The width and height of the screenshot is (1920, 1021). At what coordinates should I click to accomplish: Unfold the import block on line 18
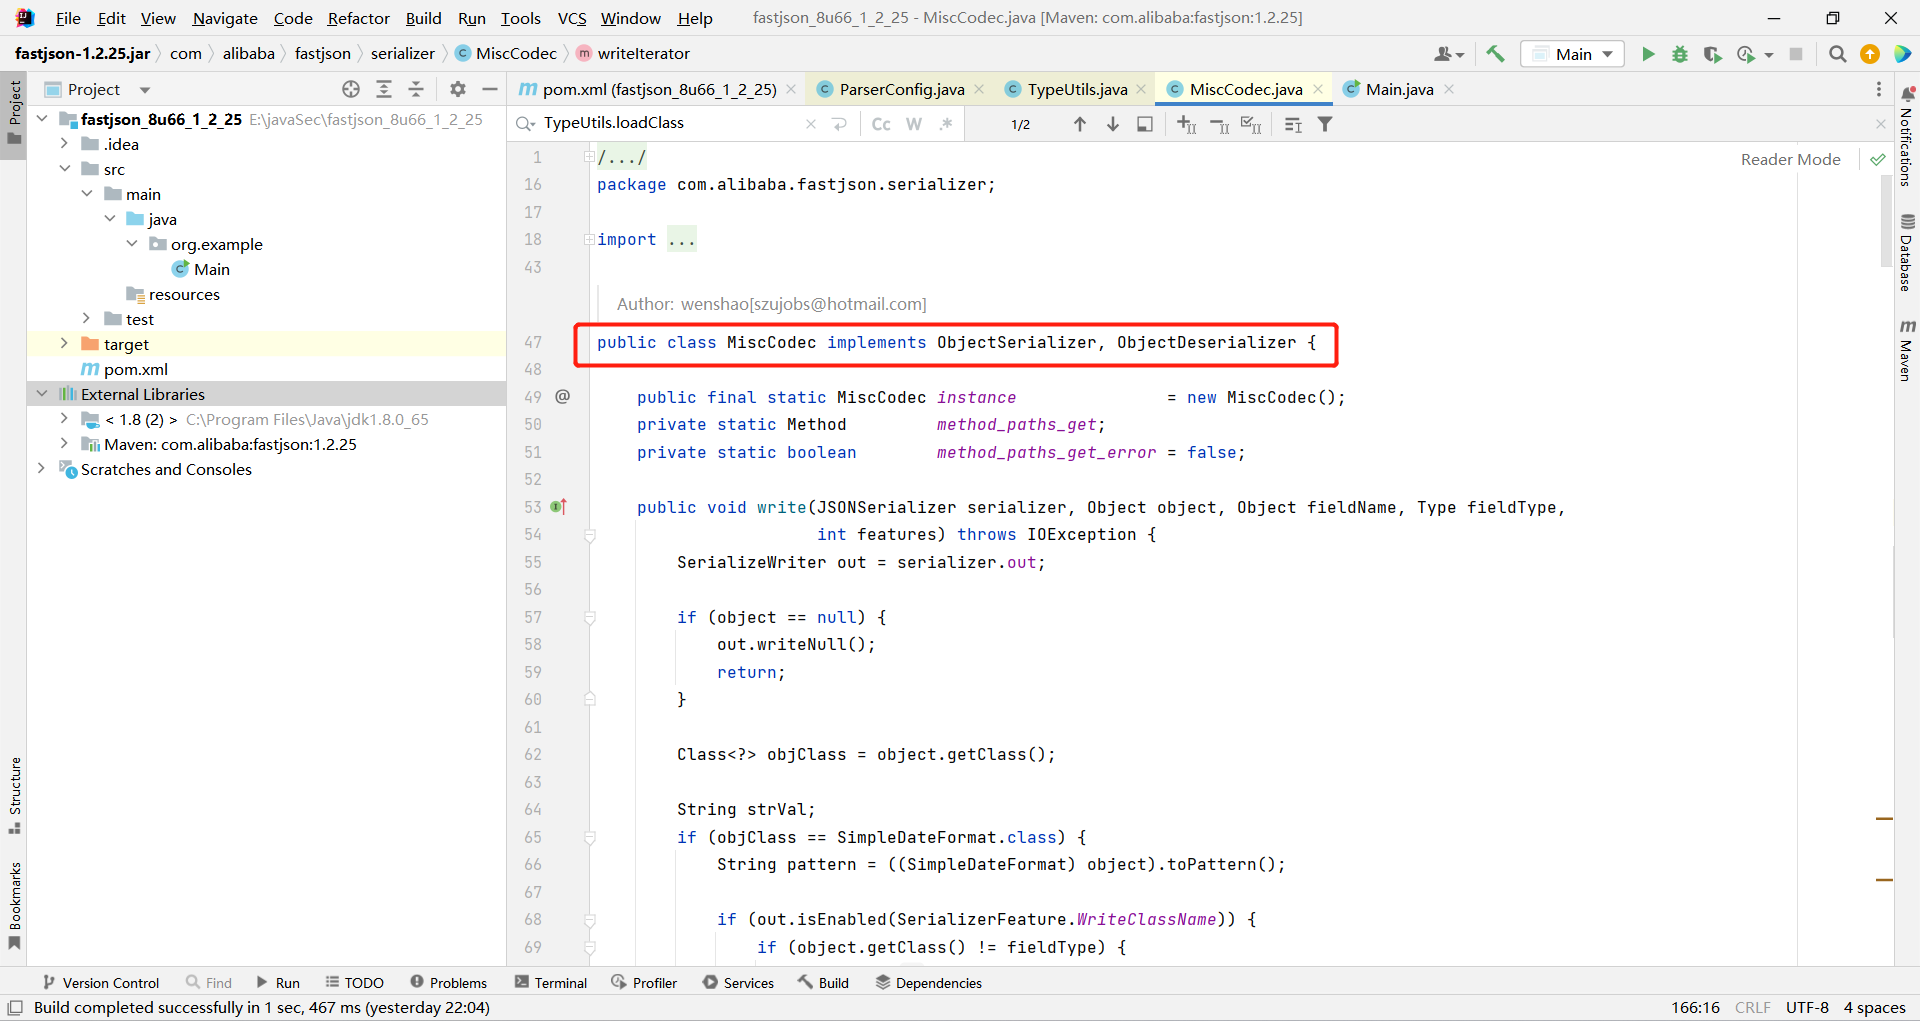tap(590, 239)
